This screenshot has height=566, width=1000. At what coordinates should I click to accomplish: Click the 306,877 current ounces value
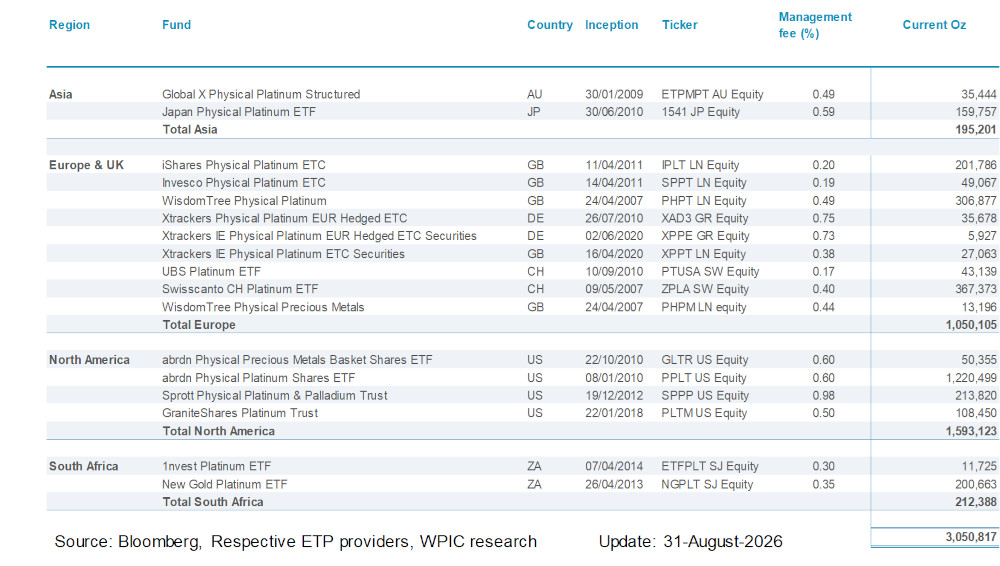tap(975, 201)
